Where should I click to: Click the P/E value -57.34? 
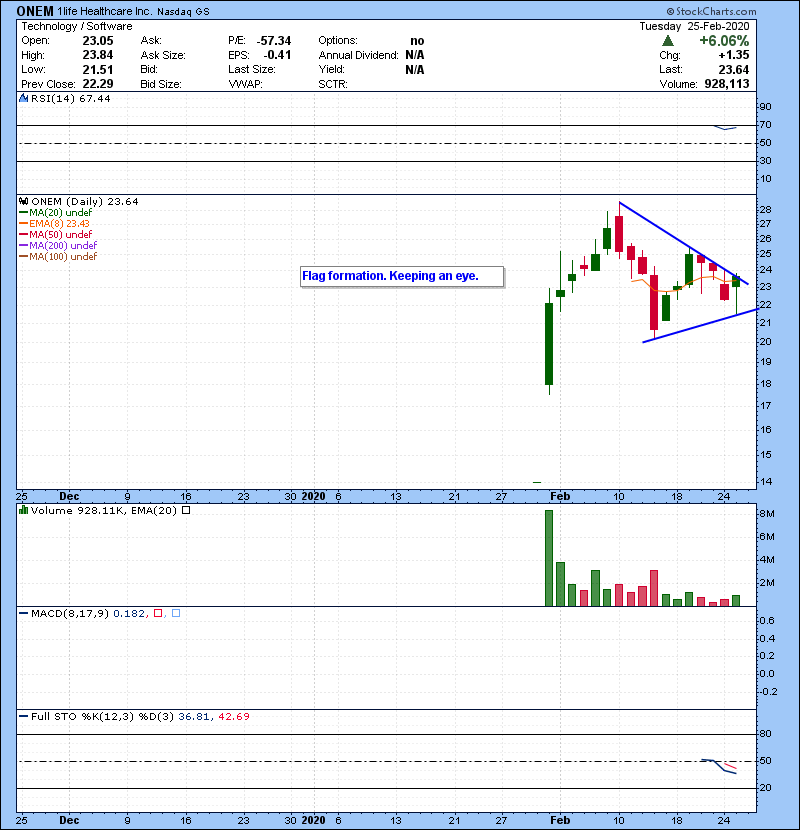[x=274, y=41]
